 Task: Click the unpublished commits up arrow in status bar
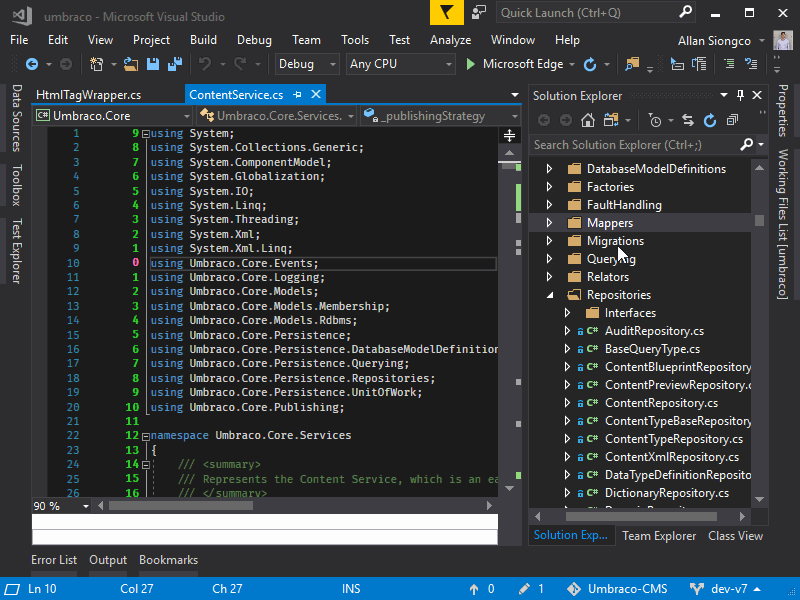[x=474, y=589]
